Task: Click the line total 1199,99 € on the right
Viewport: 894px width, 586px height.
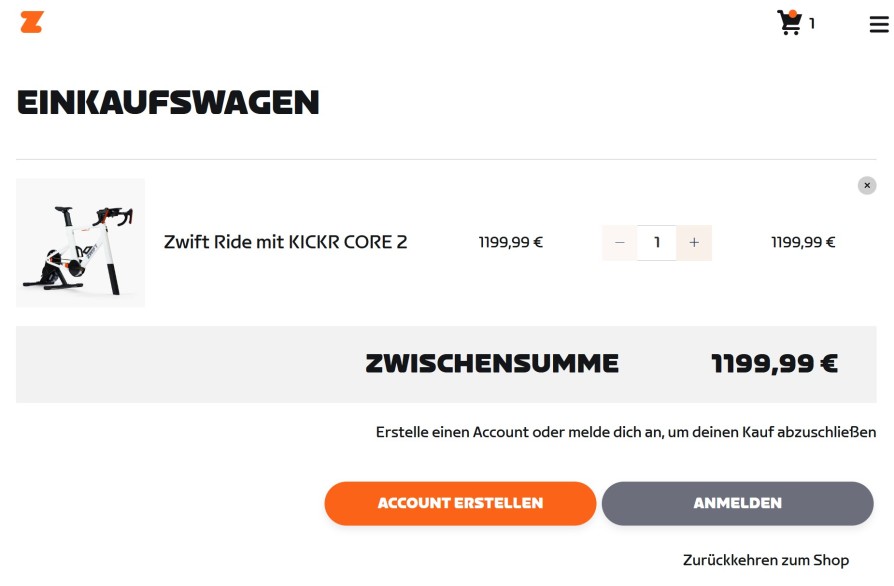Action: click(x=803, y=242)
